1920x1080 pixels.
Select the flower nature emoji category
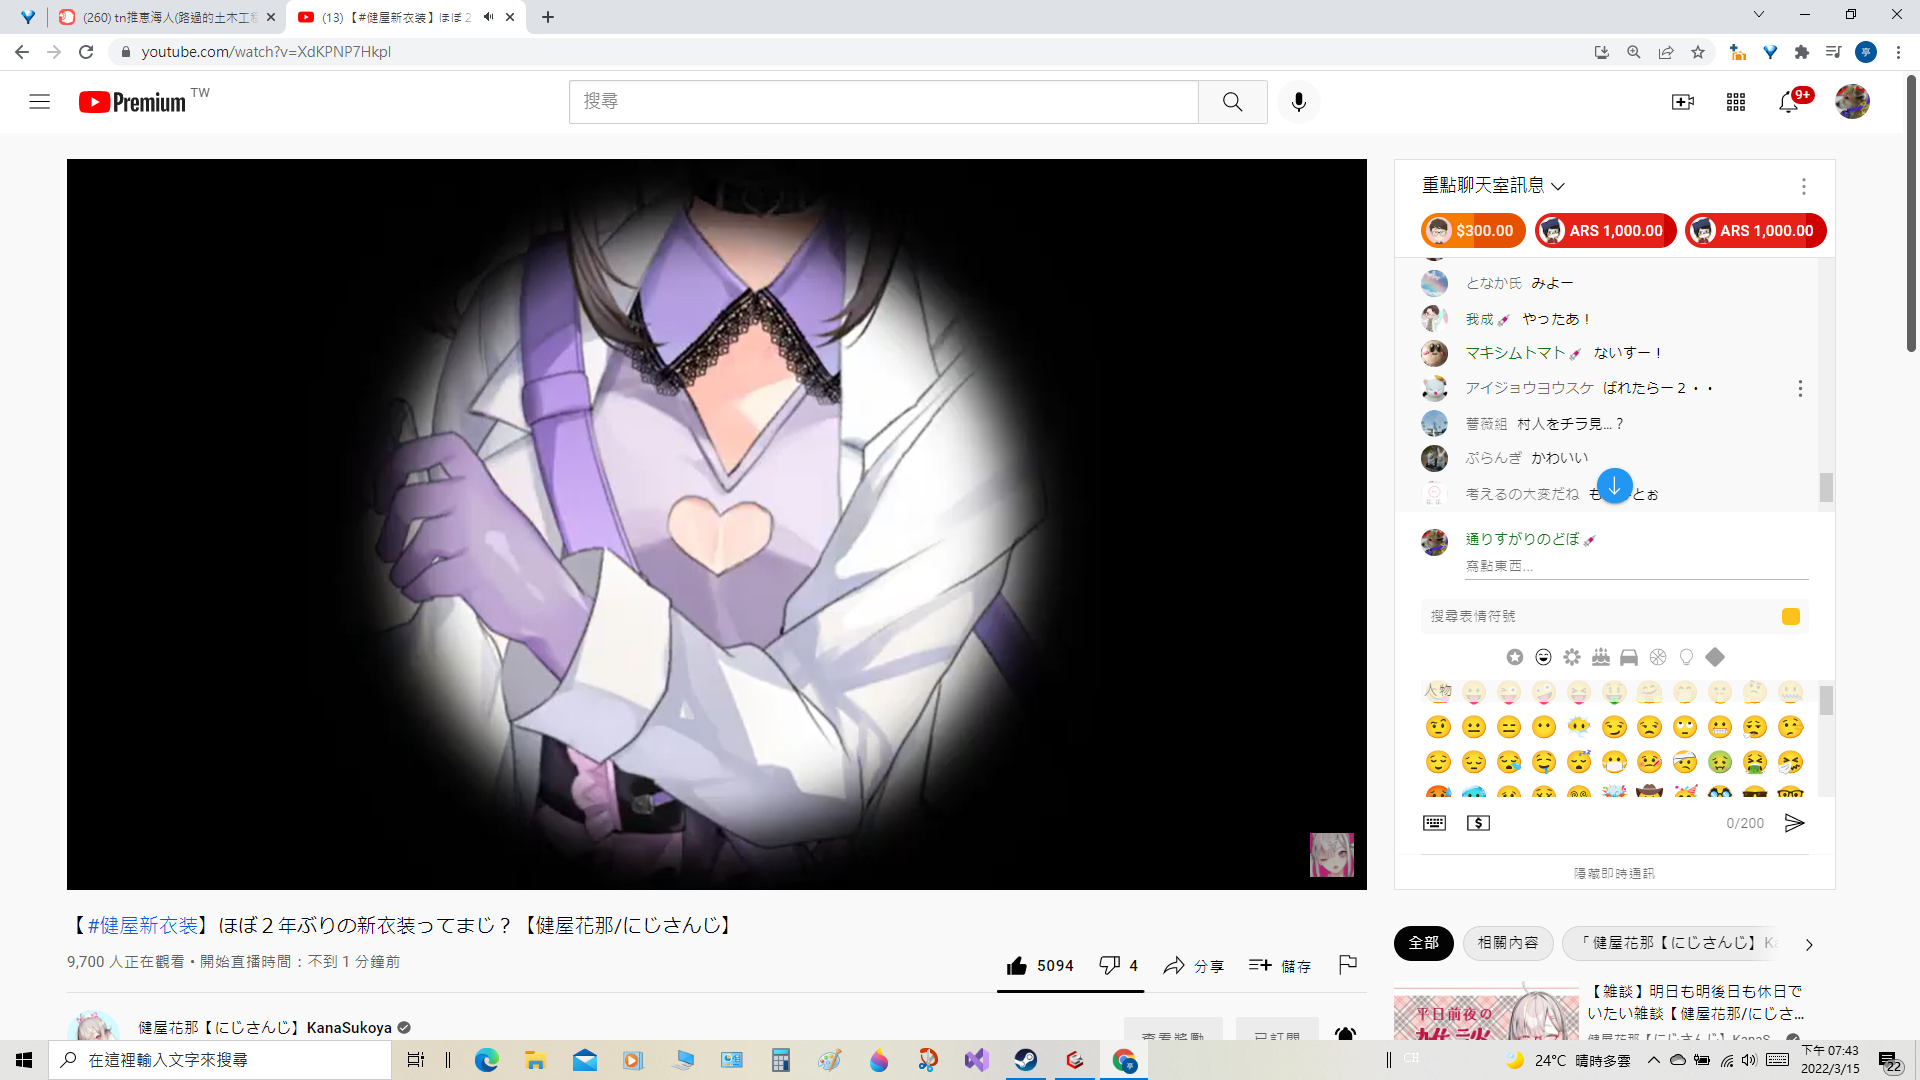(1572, 657)
